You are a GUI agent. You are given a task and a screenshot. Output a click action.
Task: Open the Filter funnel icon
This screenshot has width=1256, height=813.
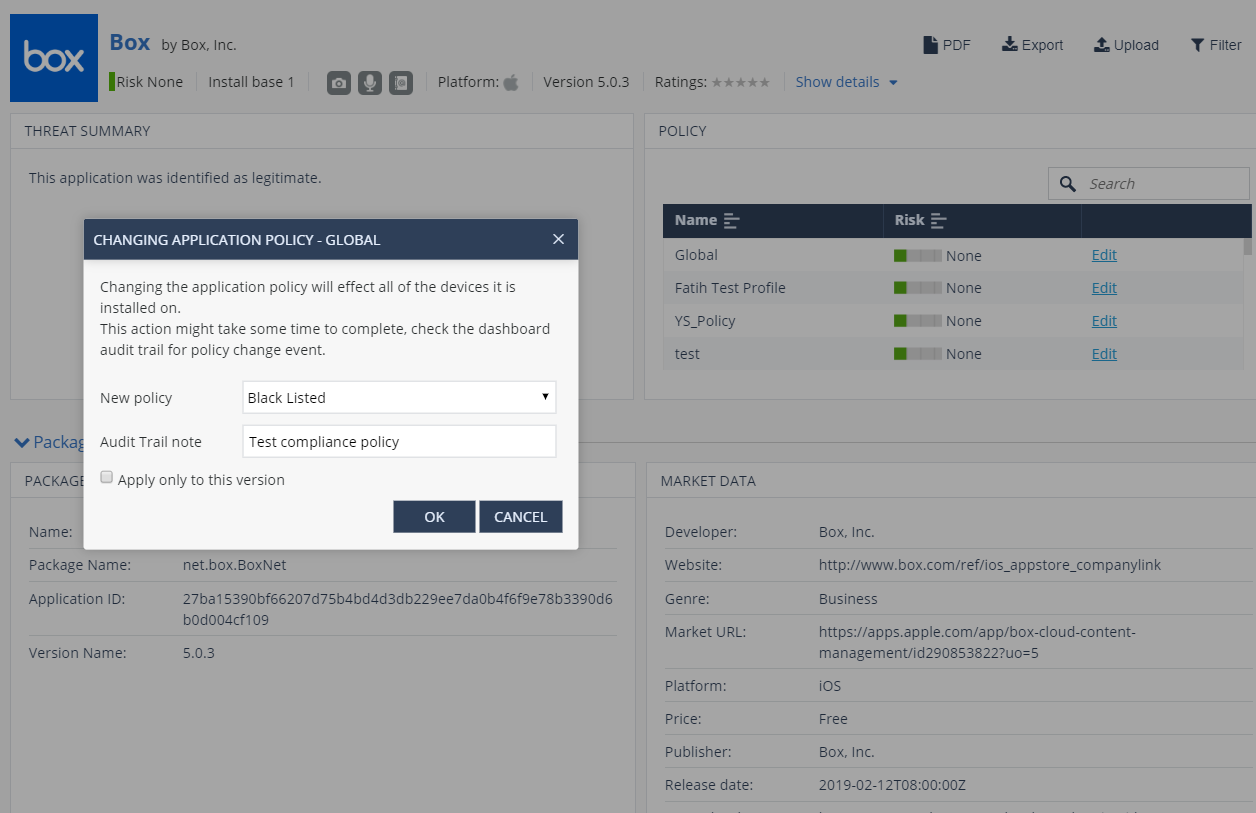tap(1197, 45)
